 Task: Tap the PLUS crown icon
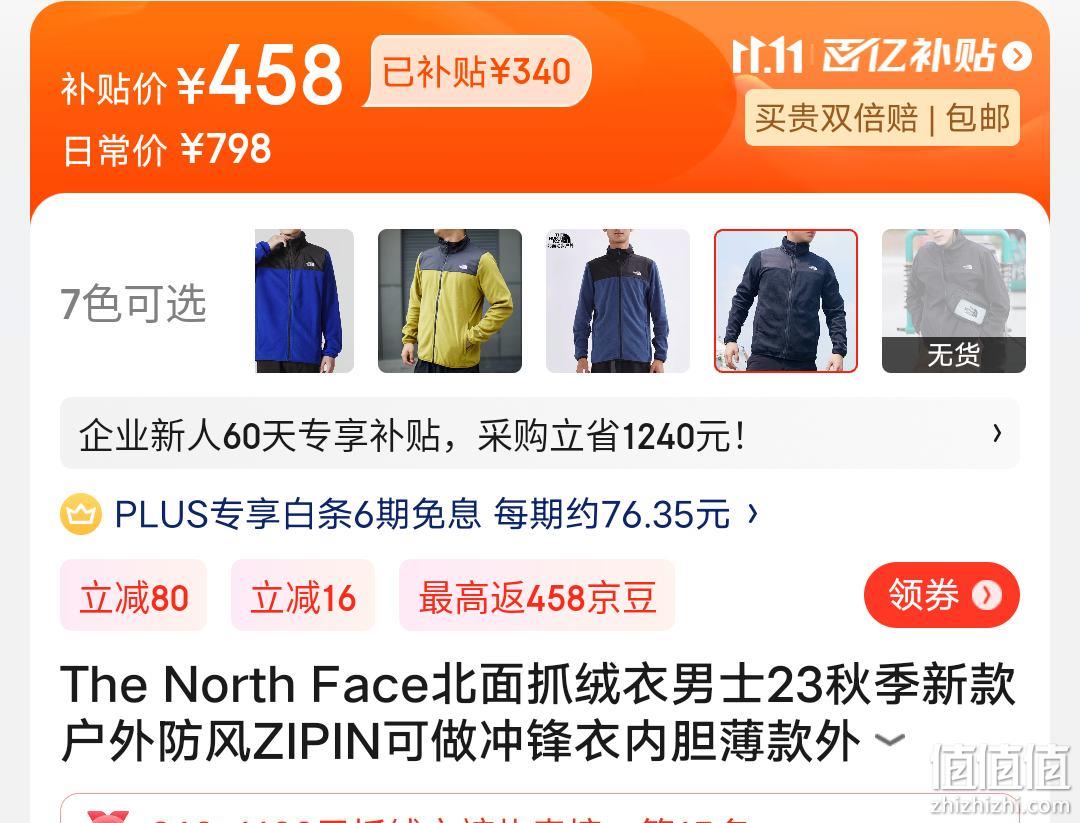point(81,514)
